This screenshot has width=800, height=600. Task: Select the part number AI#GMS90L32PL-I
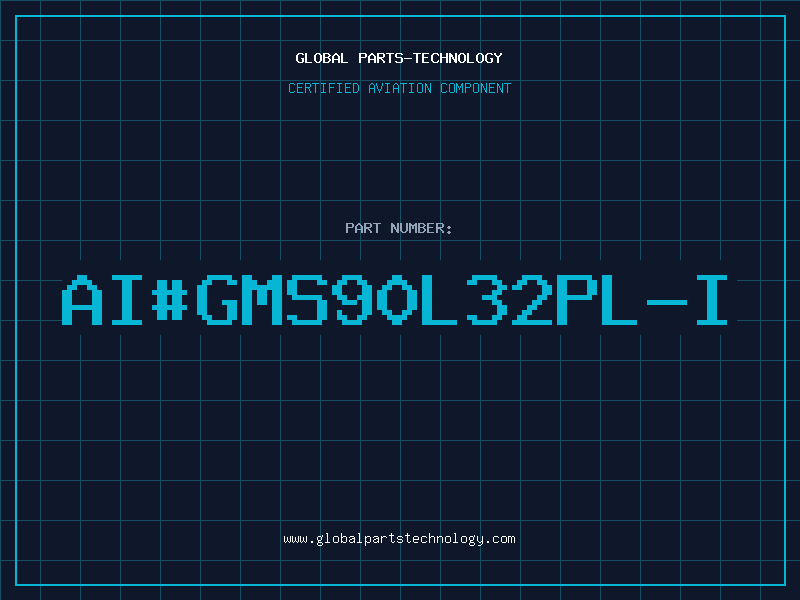[x=394, y=300]
